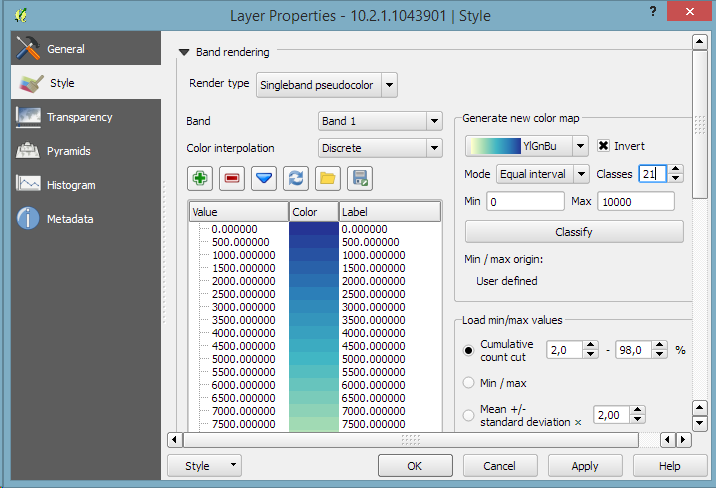Switch to the Transparency tab

point(79,117)
